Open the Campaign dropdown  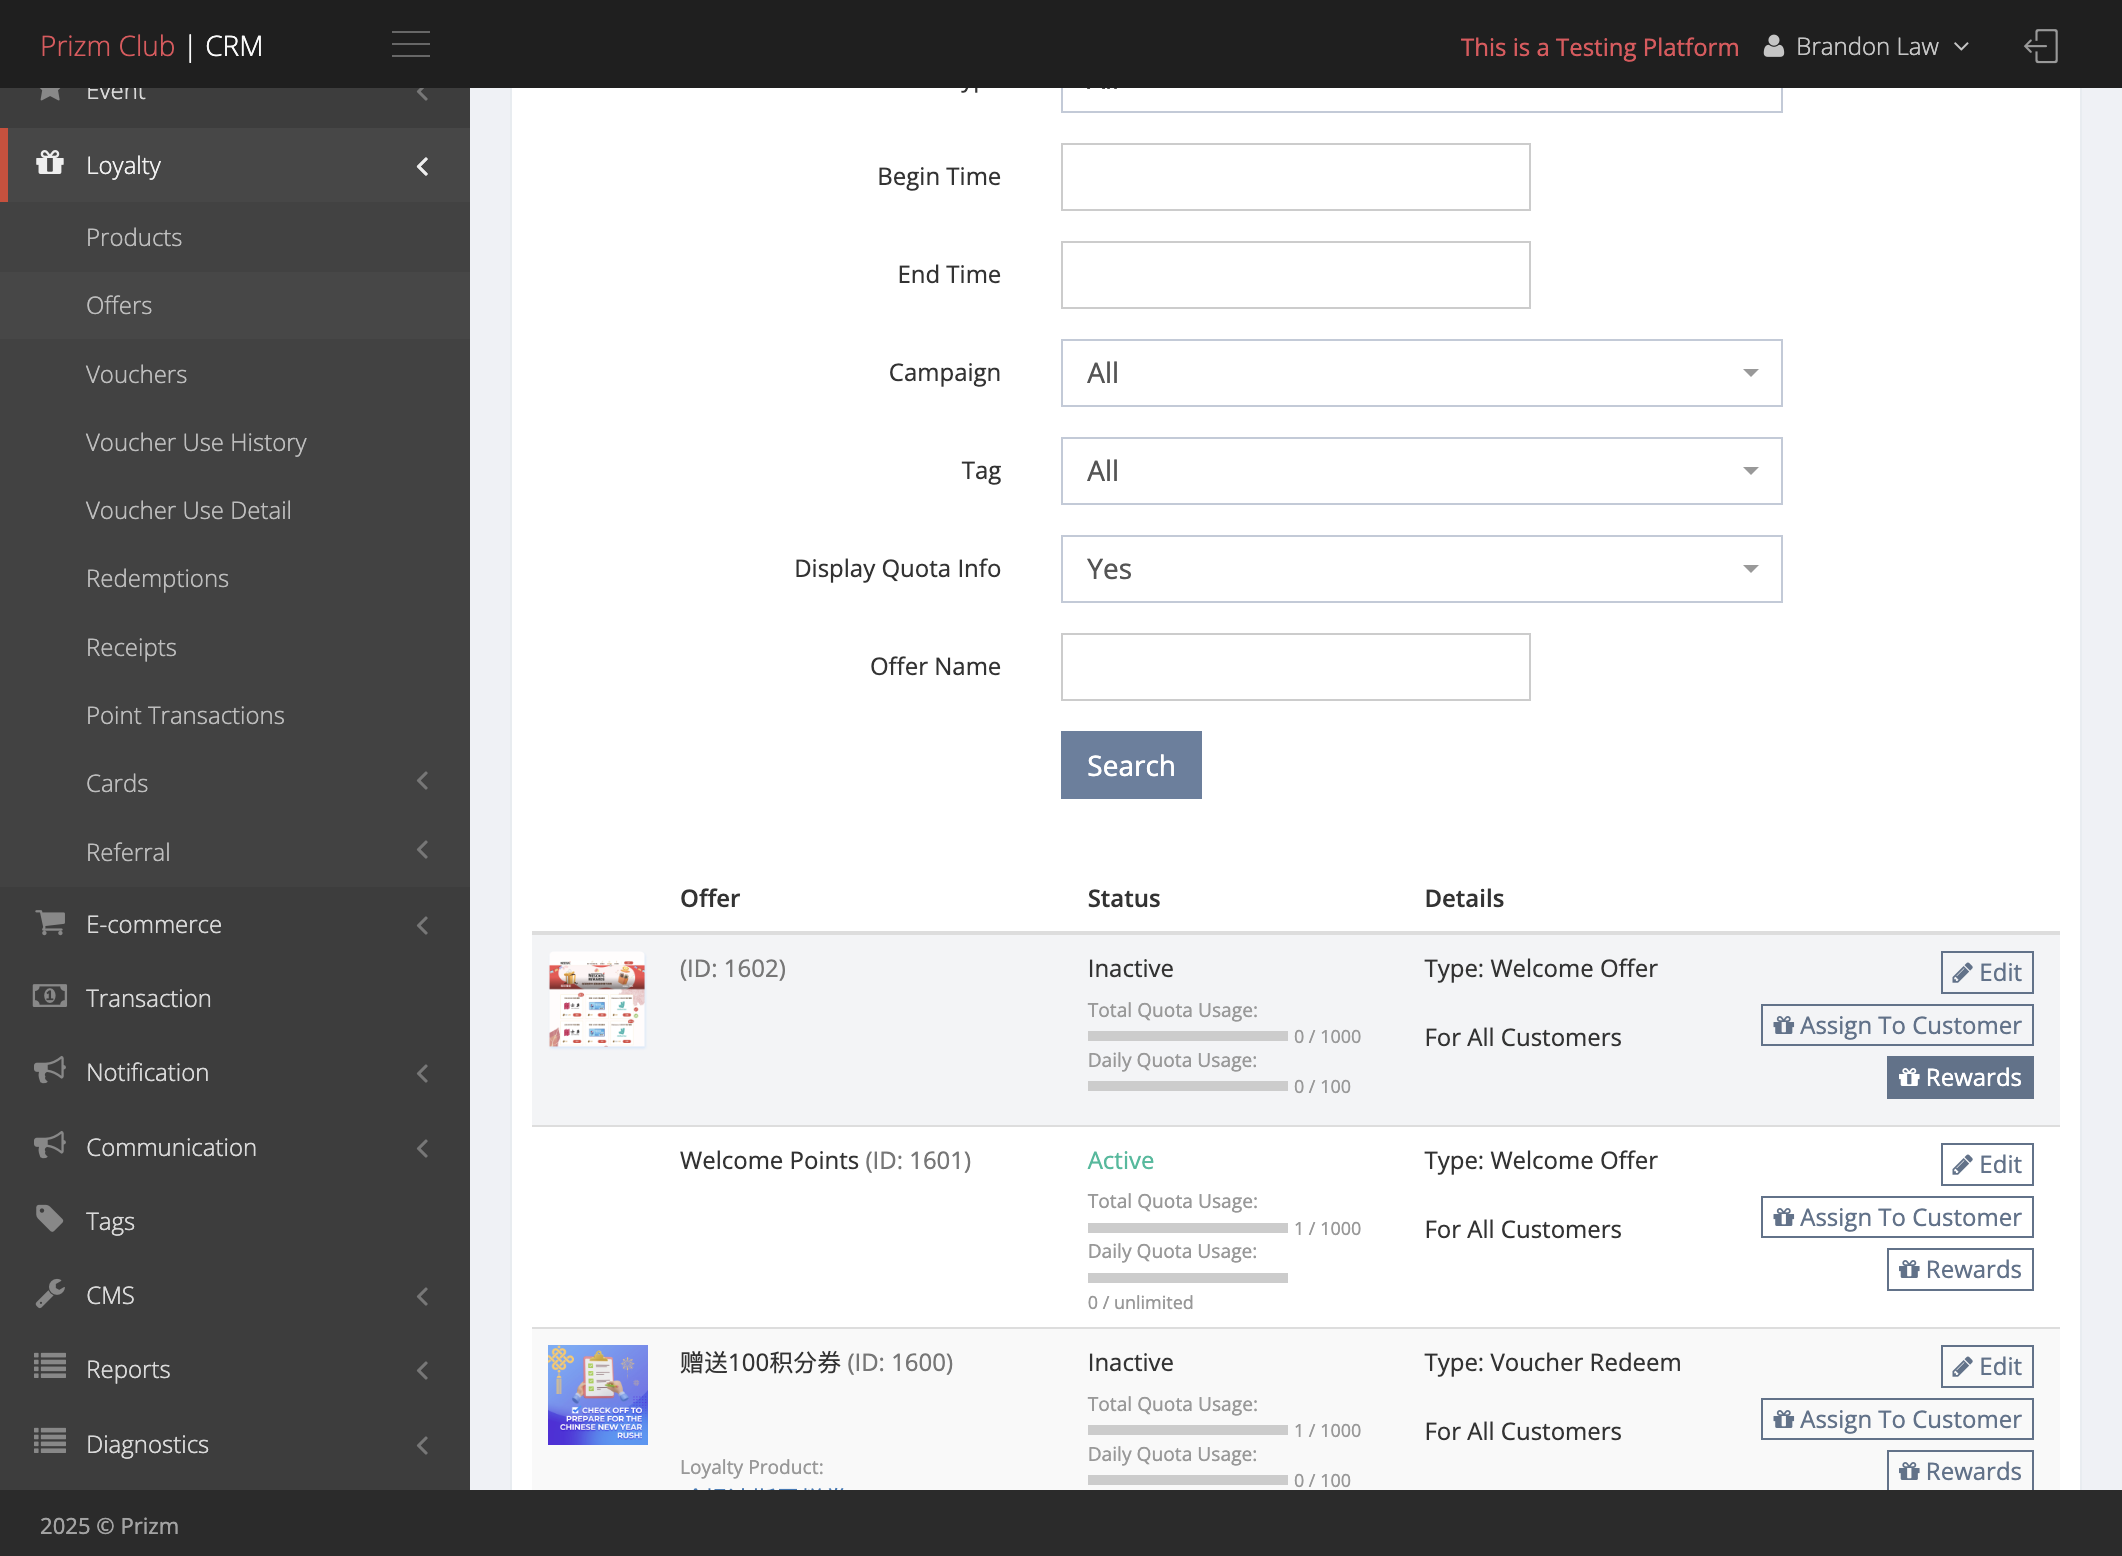[1421, 373]
